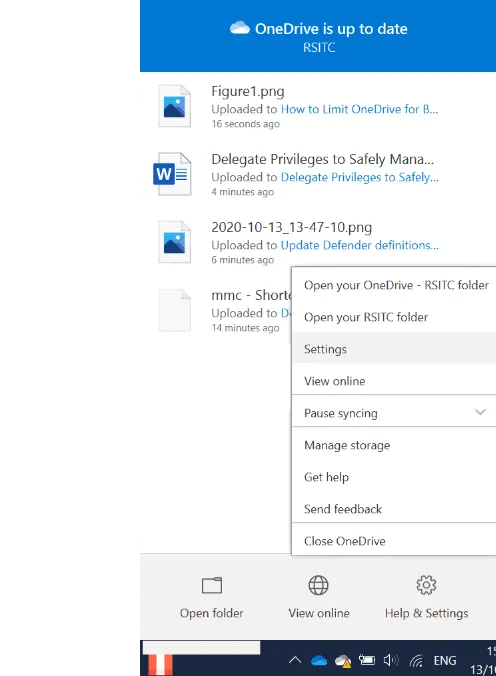Click the blank file icon for mmc - Shortcut
Image resolution: width=496 pixels, height=676 pixels.
tap(174, 310)
